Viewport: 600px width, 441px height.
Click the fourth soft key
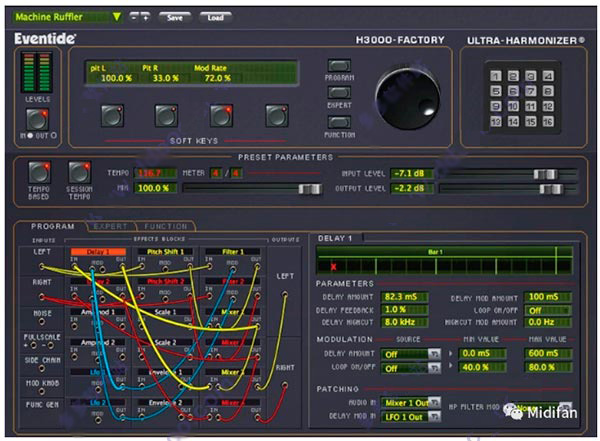(277, 116)
